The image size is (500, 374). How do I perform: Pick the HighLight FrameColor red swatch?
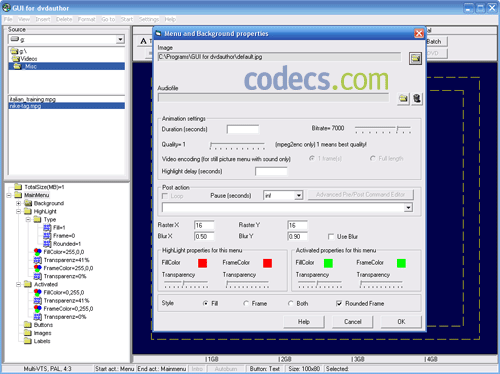click(x=267, y=263)
